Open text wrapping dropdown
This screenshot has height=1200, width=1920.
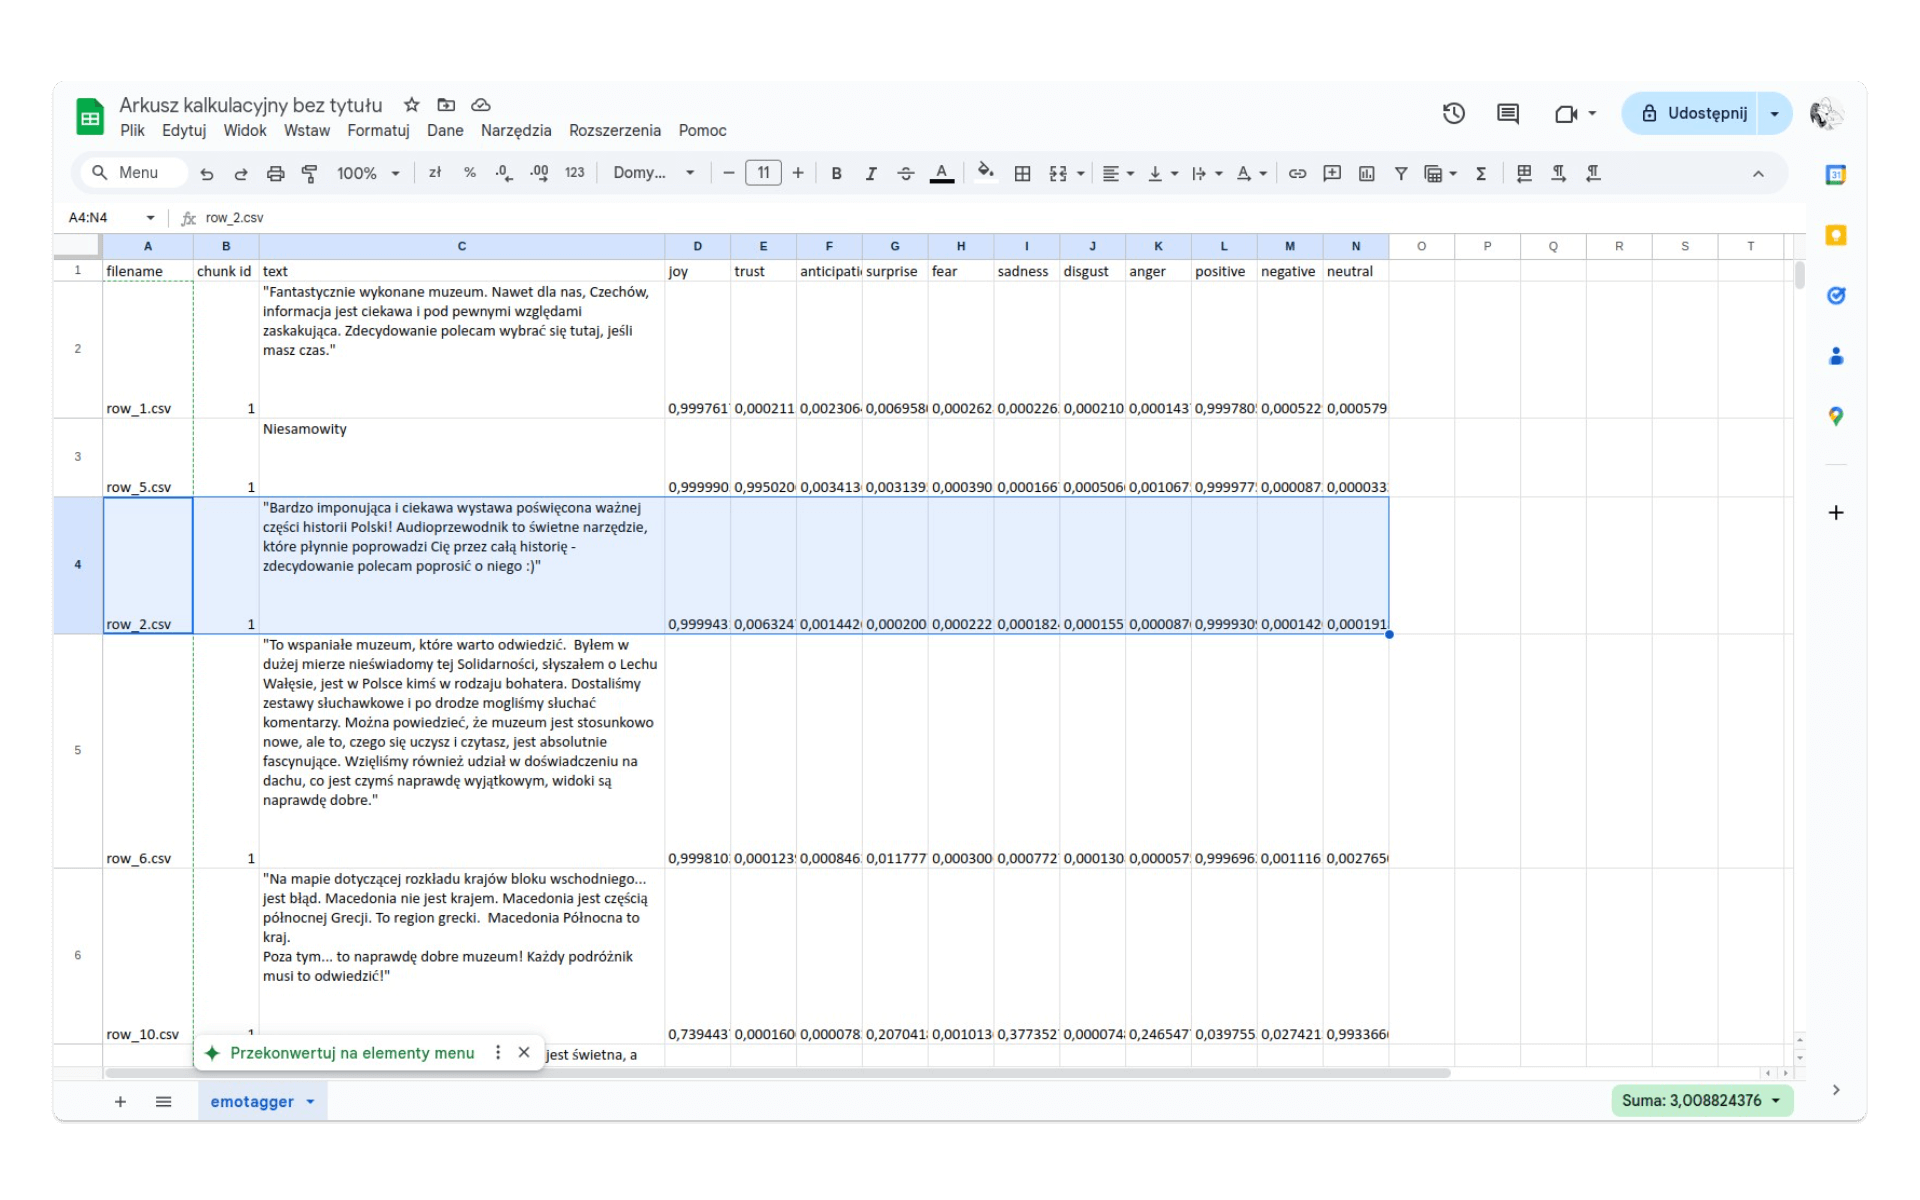pos(1207,174)
